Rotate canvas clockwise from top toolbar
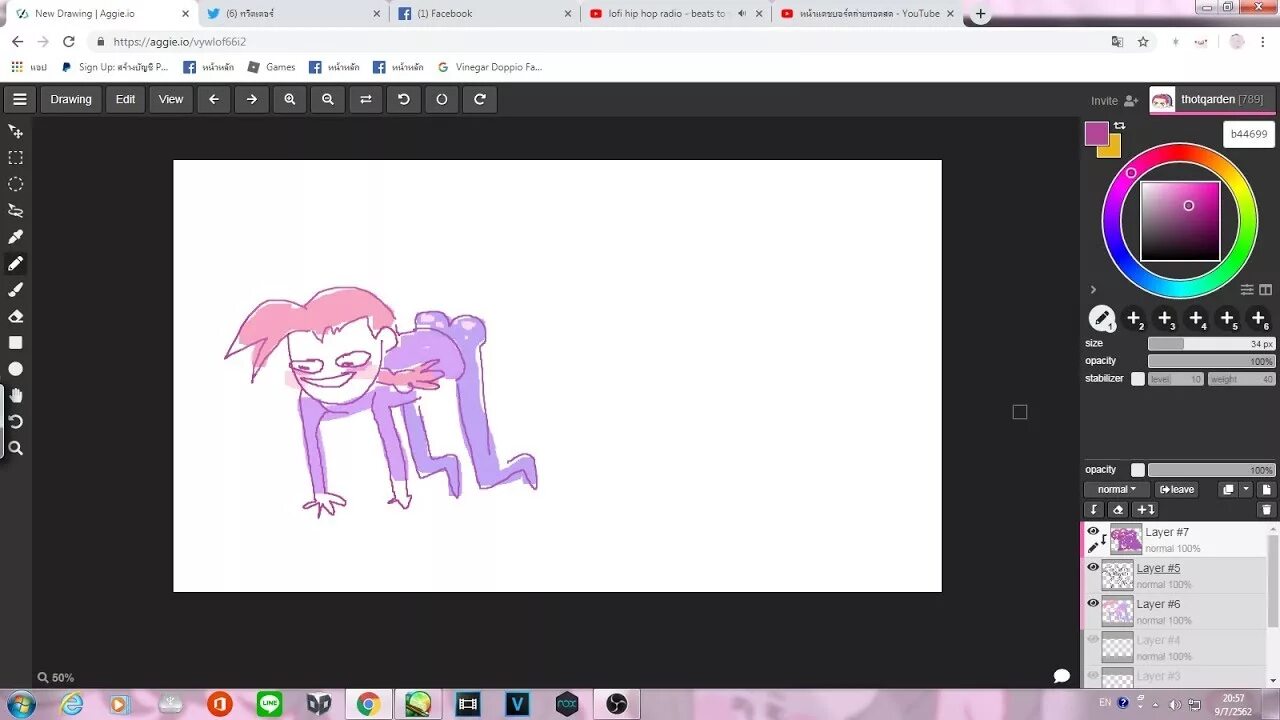 pyautogui.click(x=480, y=99)
